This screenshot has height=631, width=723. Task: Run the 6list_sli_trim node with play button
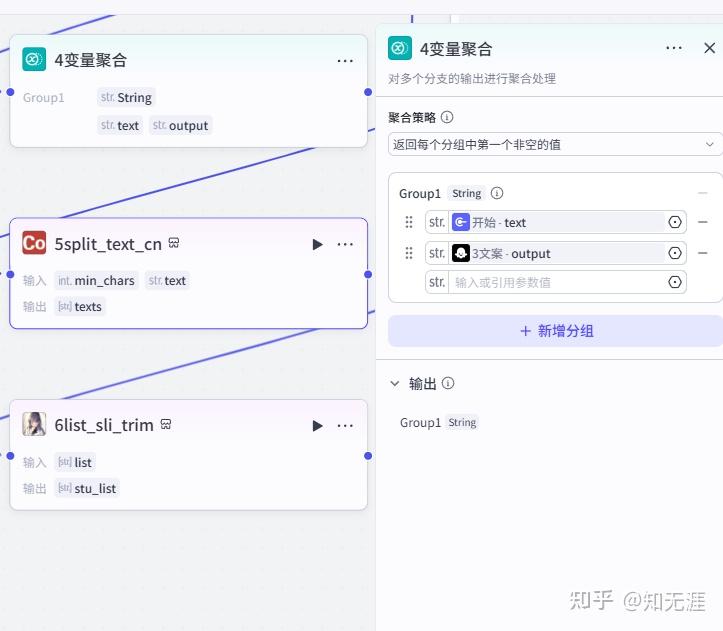317,425
